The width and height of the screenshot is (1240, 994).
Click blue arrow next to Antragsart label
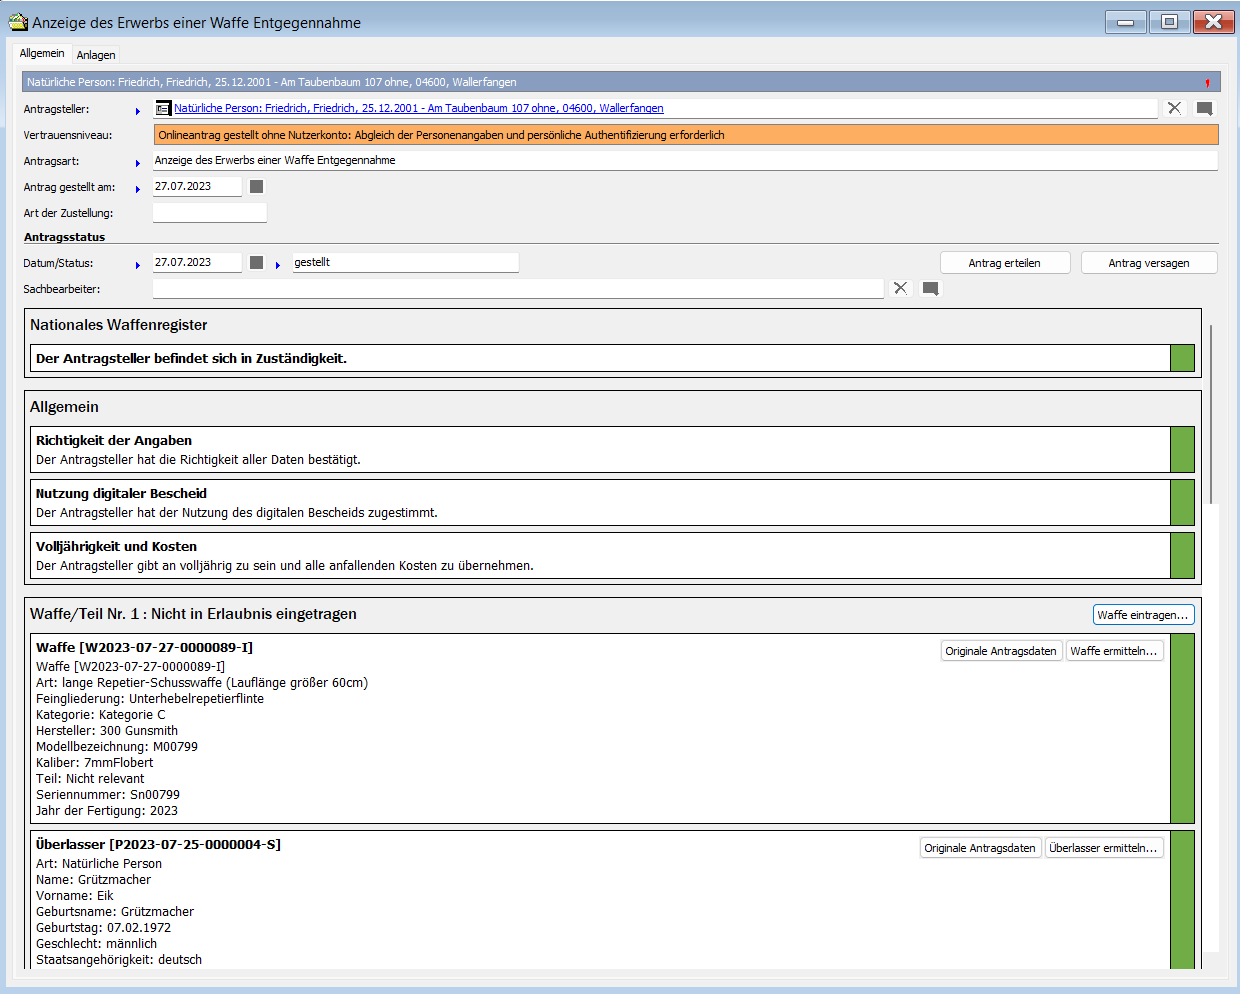[138, 163]
